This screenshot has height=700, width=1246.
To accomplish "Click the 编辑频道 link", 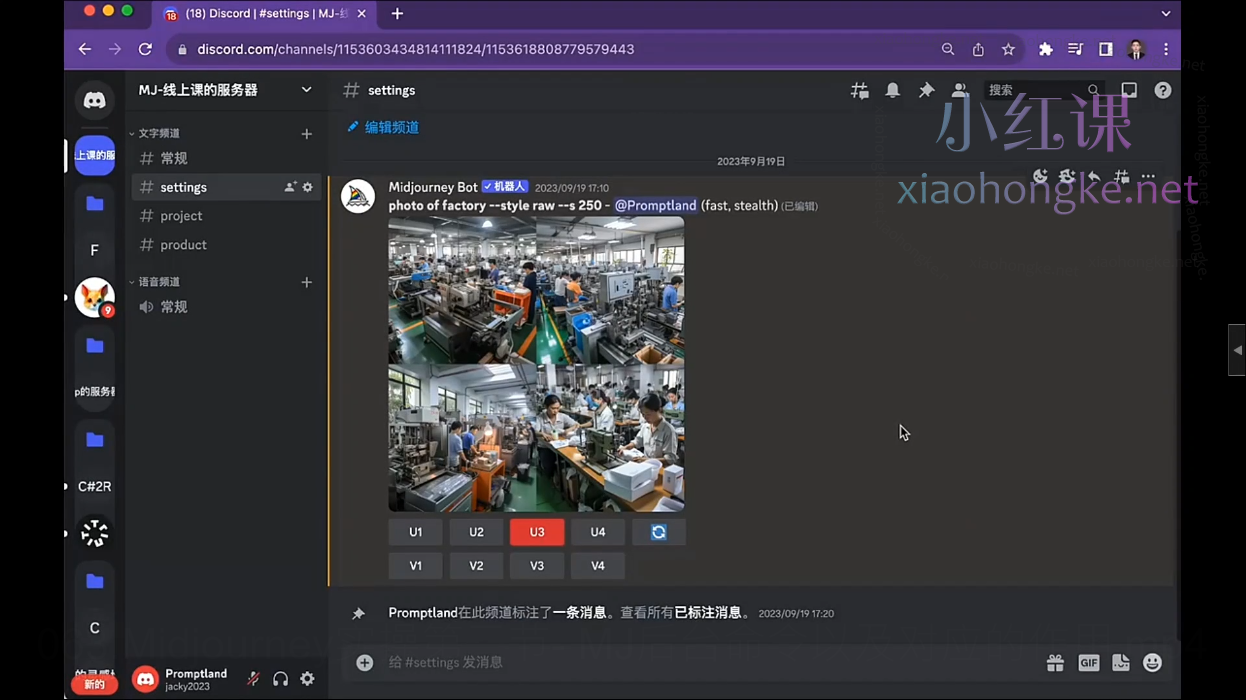I will [x=383, y=127].
